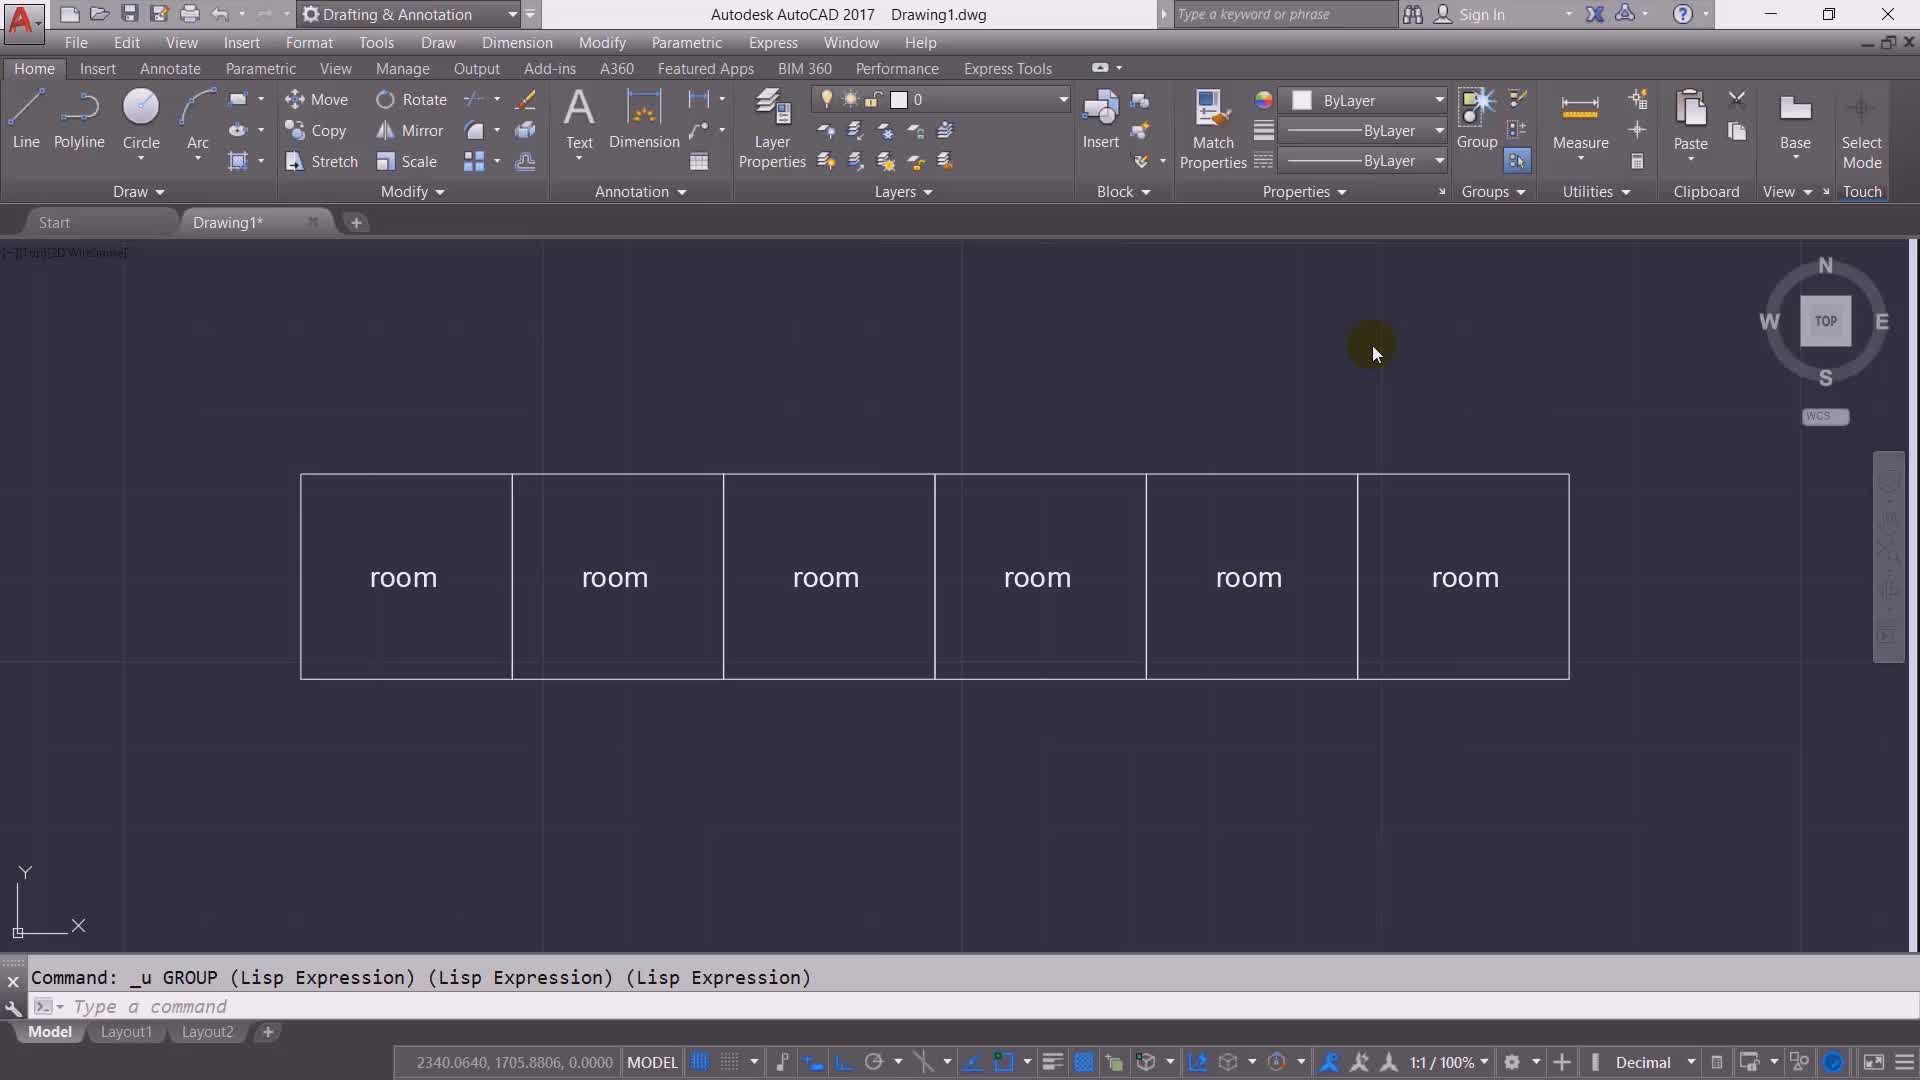1920x1080 pixels.
Task: Toggle polar tracking in status bar
Action: pyautogui.click(x=873, y=1062)
